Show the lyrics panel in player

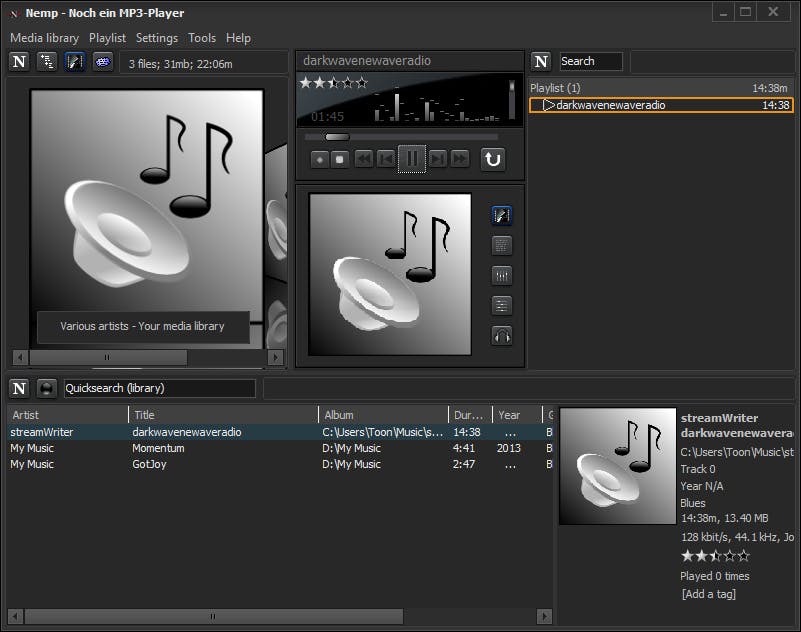coord(502,245)
